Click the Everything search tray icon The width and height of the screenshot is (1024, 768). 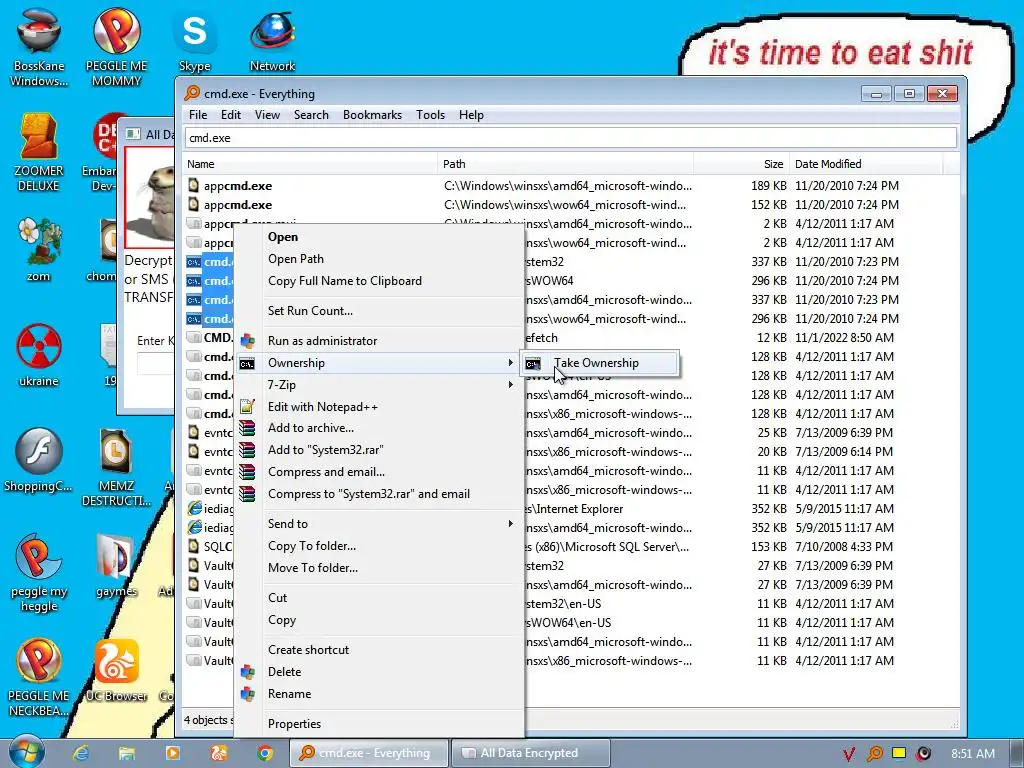click(x=874, y=754)
